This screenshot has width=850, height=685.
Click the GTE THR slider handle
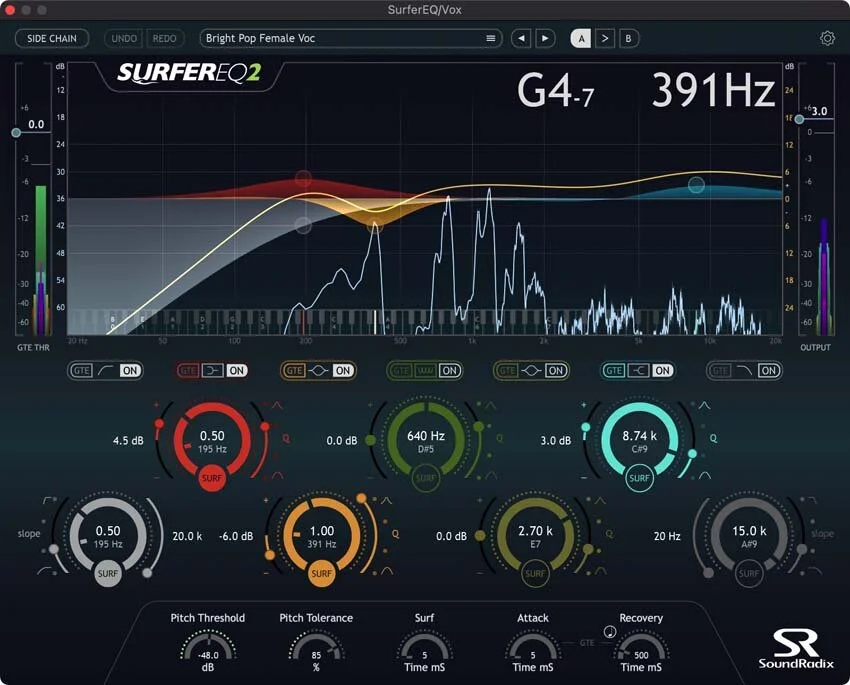coord(16,132)
